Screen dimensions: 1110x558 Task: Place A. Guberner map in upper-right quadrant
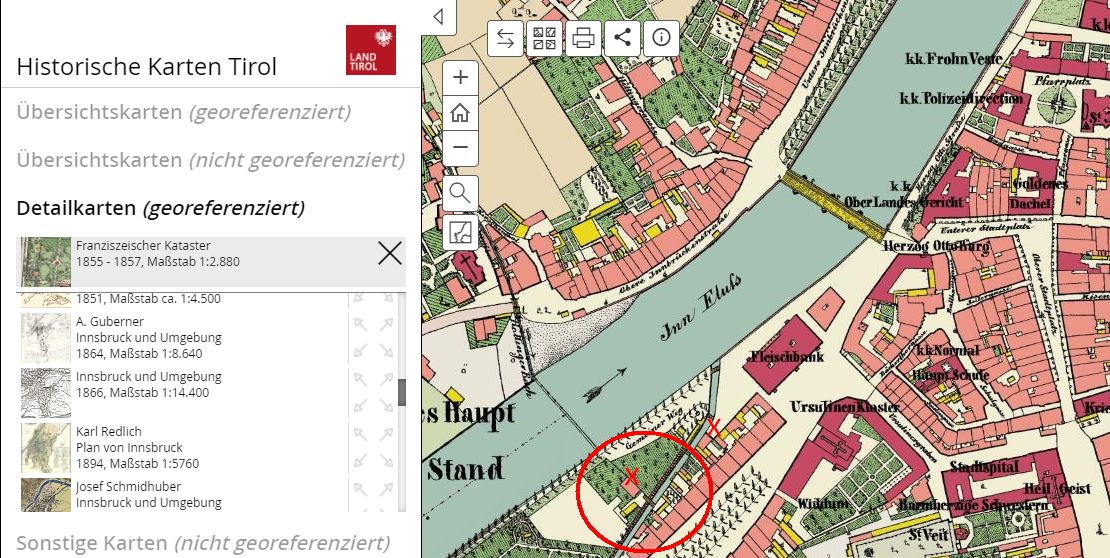[x=386, y=325]
